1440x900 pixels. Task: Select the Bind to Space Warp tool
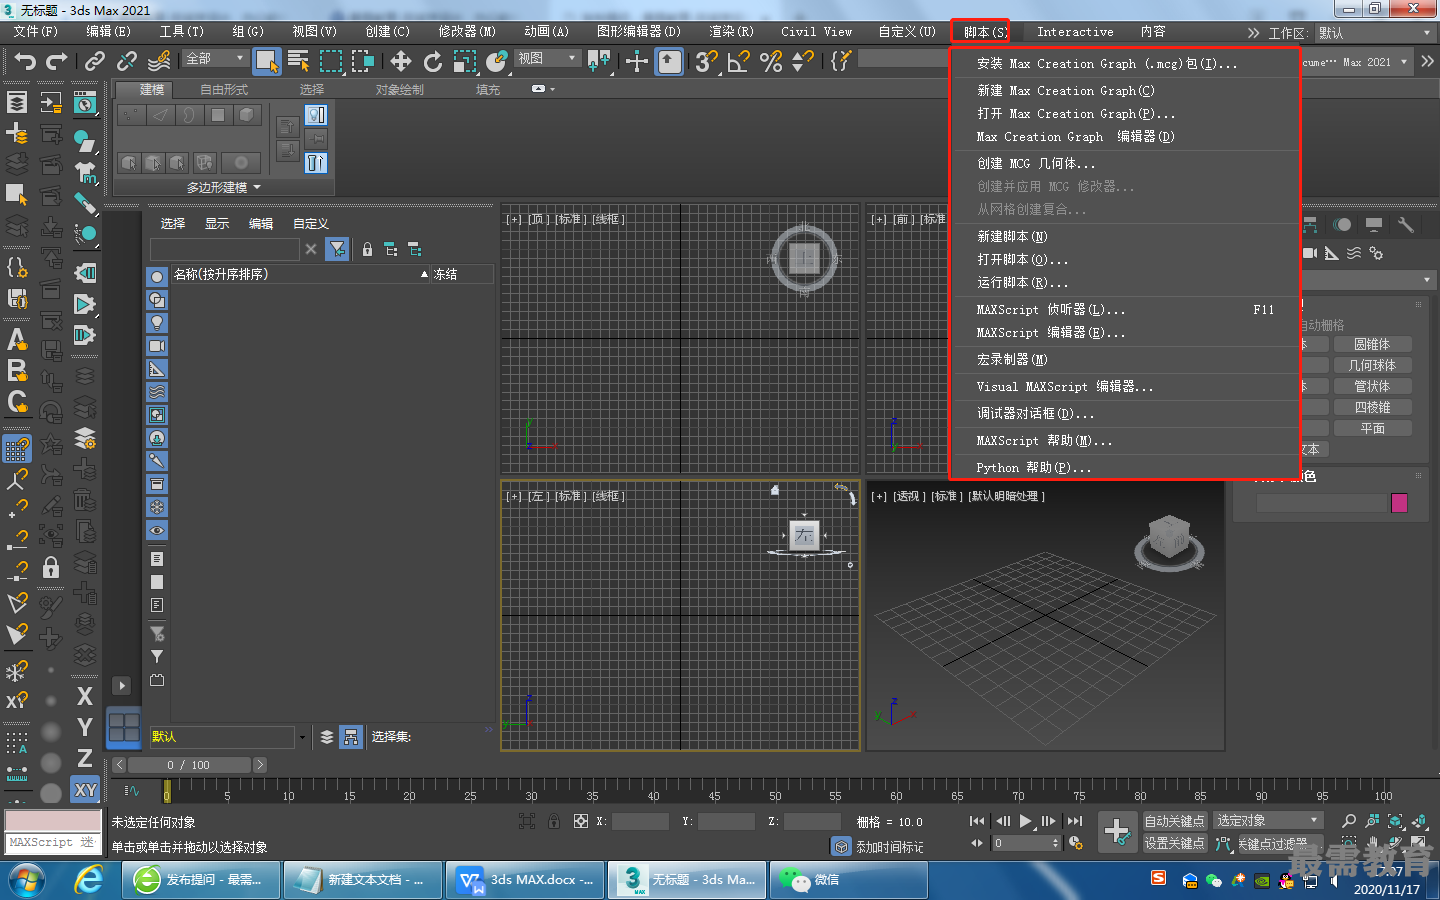159,62
